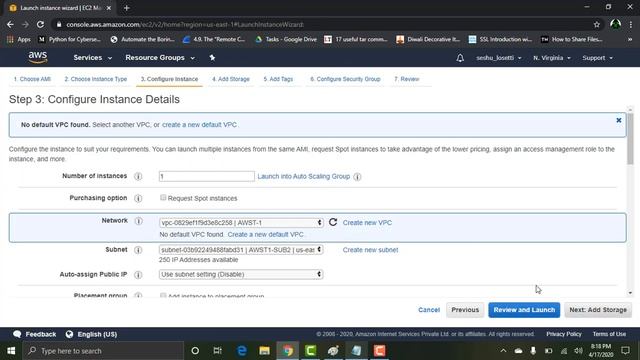Open Cortana circle icon
Viewport: 640px width, 360px height.
(x=195, y=351)
